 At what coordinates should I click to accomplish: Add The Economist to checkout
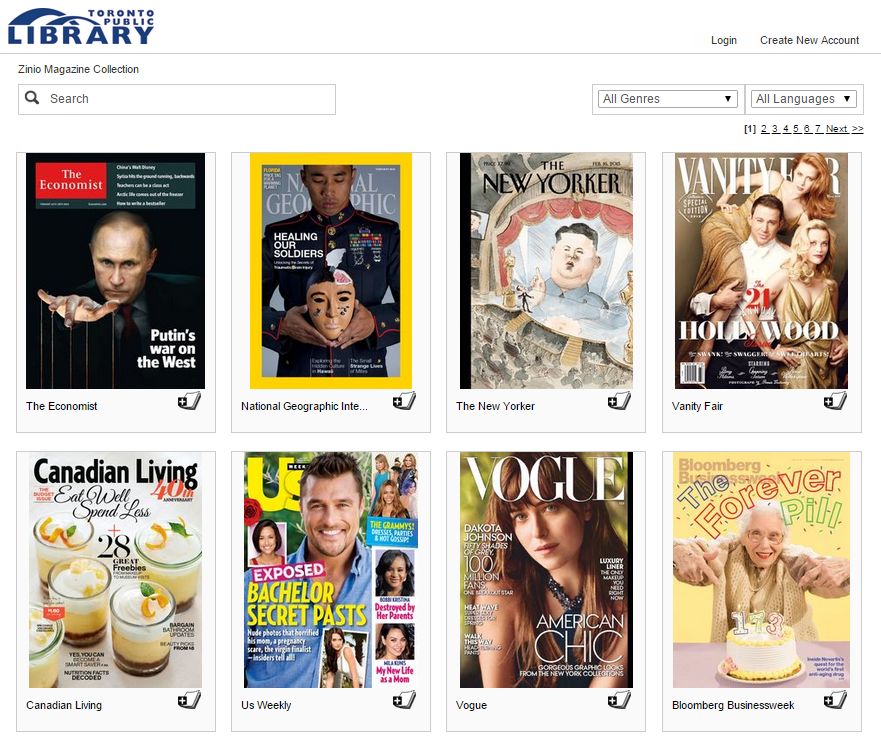(189, 401)
